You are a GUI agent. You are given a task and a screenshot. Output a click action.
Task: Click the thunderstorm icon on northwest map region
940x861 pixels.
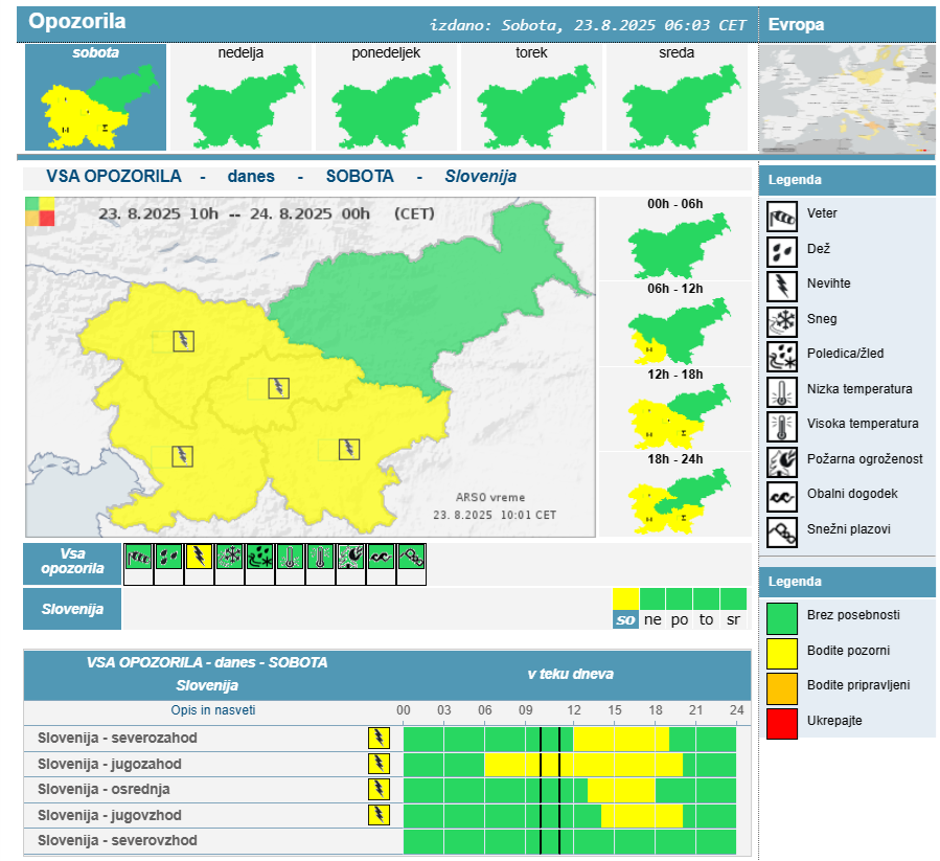184,341
